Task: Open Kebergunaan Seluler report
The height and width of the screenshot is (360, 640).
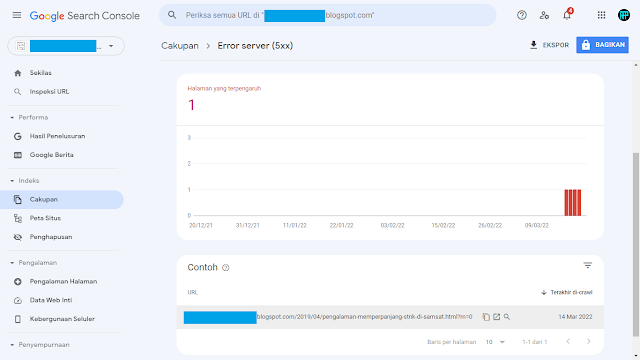Action: click(62, 319)
